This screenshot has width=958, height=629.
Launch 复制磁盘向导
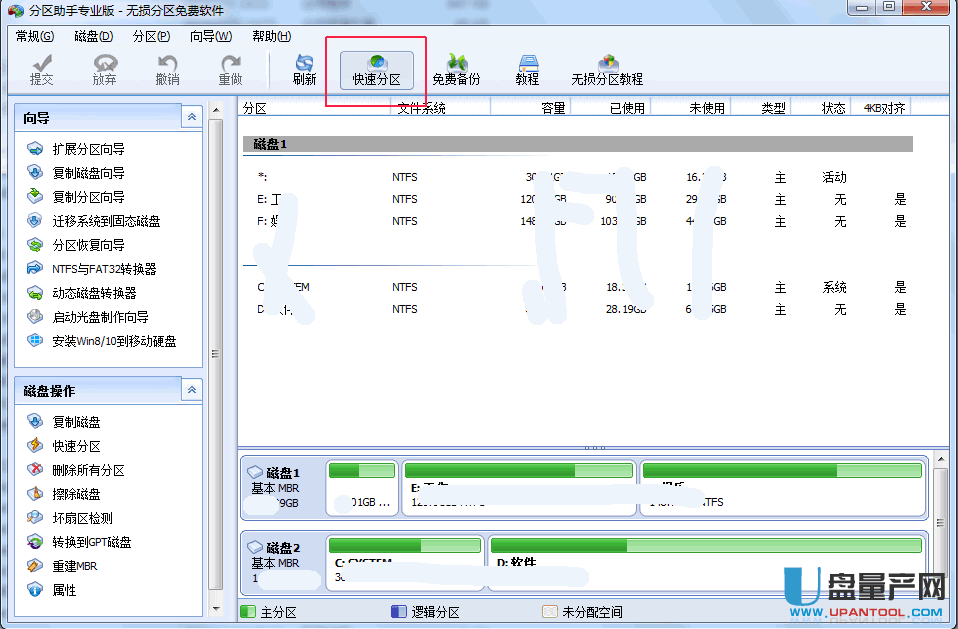[x=76, y=173]
